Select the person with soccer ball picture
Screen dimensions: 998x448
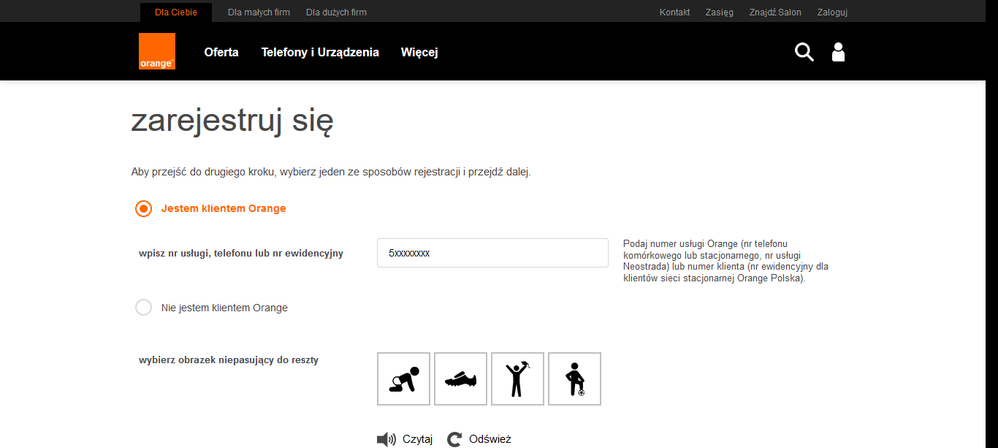pos(575,379)
